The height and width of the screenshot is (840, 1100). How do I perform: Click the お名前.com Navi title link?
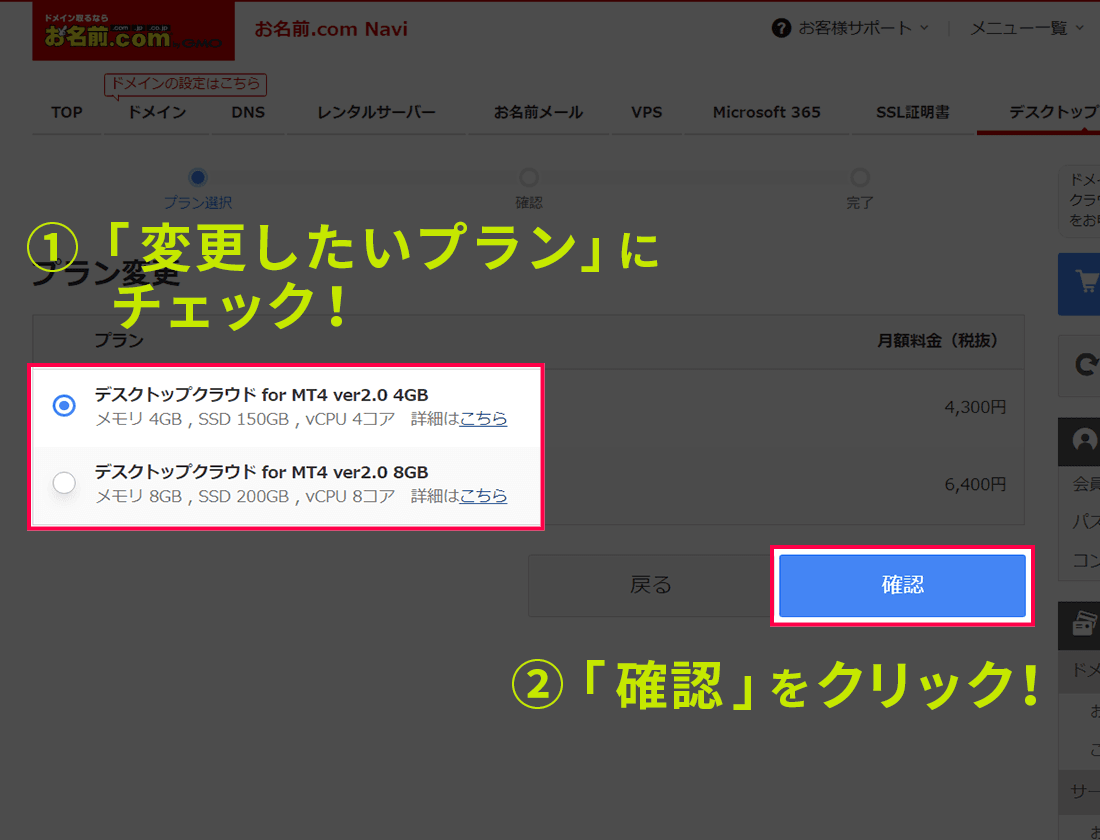331,29
